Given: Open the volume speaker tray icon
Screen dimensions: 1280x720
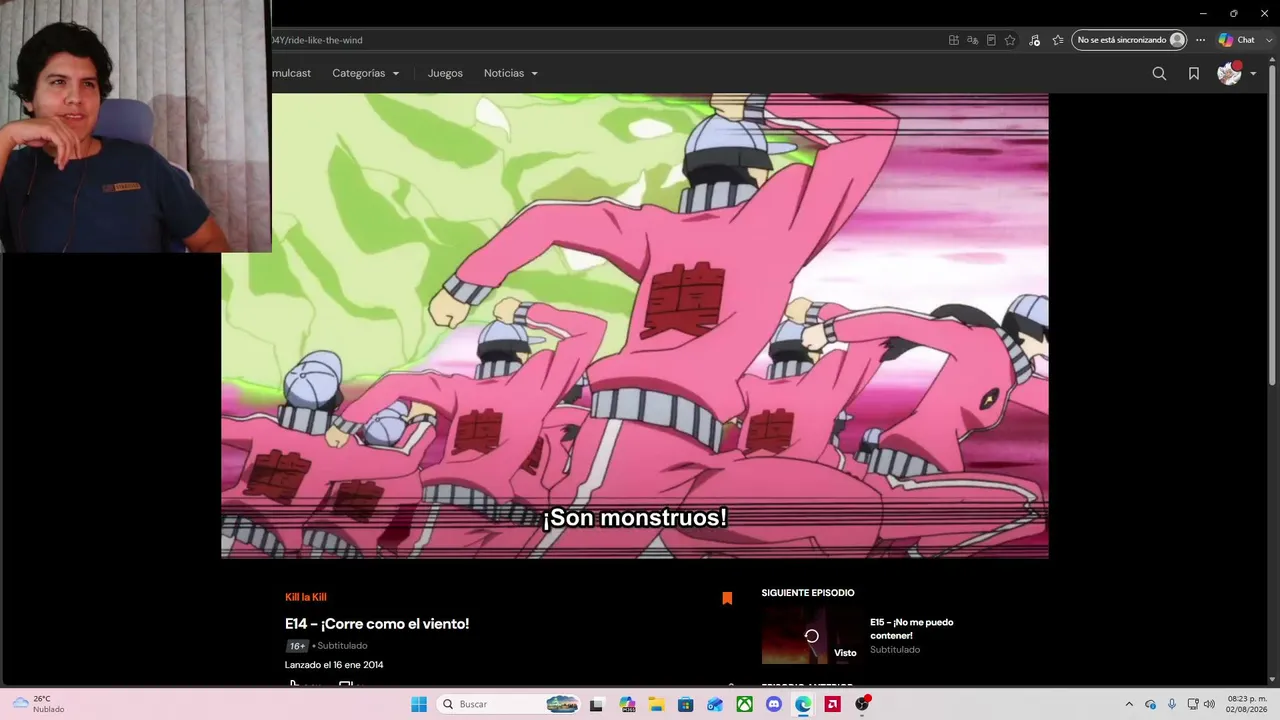Looking at the screenshot, I should 1209,704.
